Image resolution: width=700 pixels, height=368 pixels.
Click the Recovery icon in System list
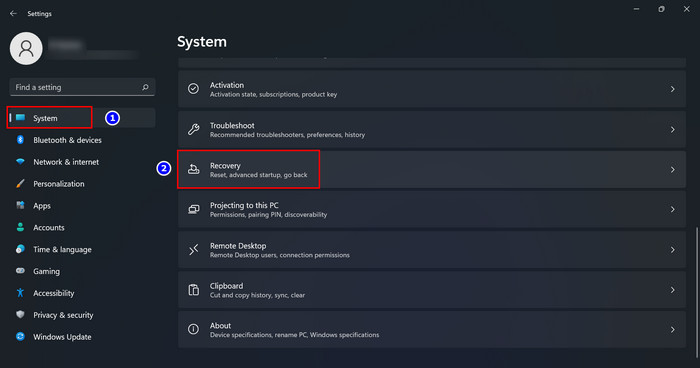click(193, 169)
